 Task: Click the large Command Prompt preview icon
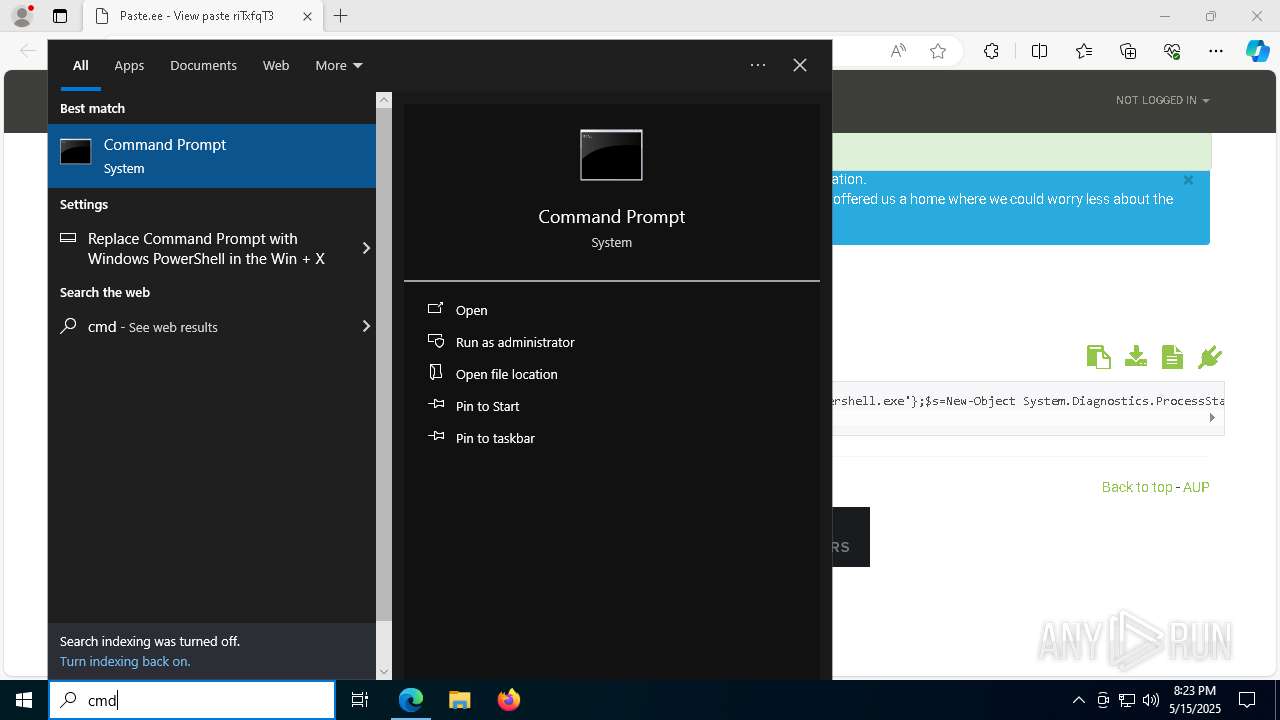click(611, 155)
